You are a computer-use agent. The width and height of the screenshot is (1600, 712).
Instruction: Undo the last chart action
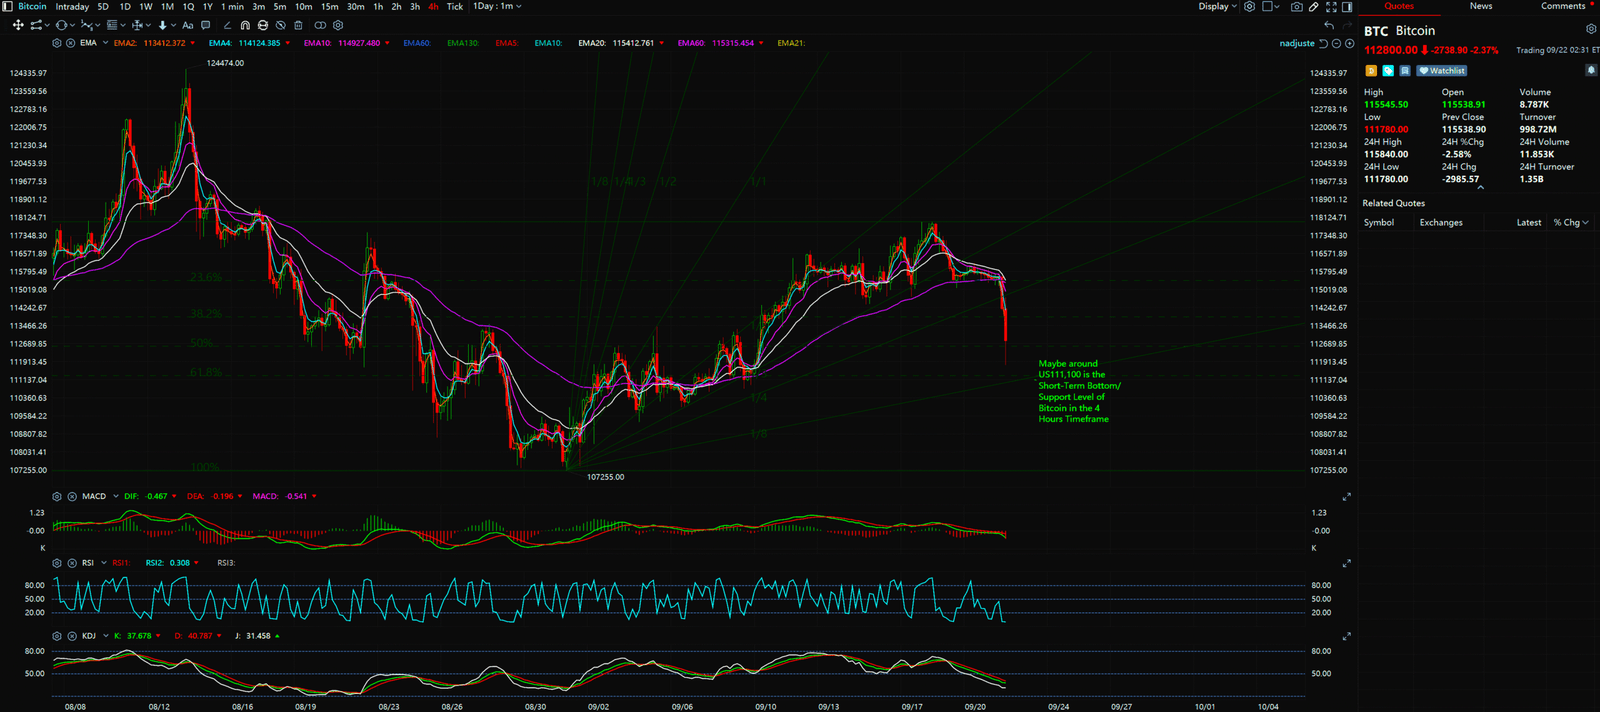tap(1329, 25)
